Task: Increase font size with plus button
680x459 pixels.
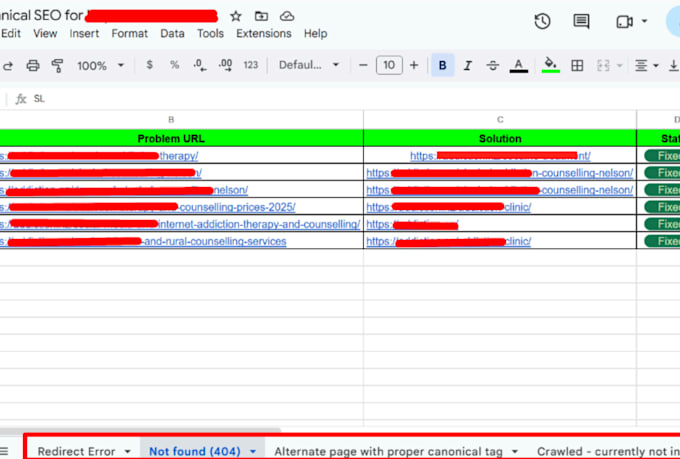Action: click(414, 66)
